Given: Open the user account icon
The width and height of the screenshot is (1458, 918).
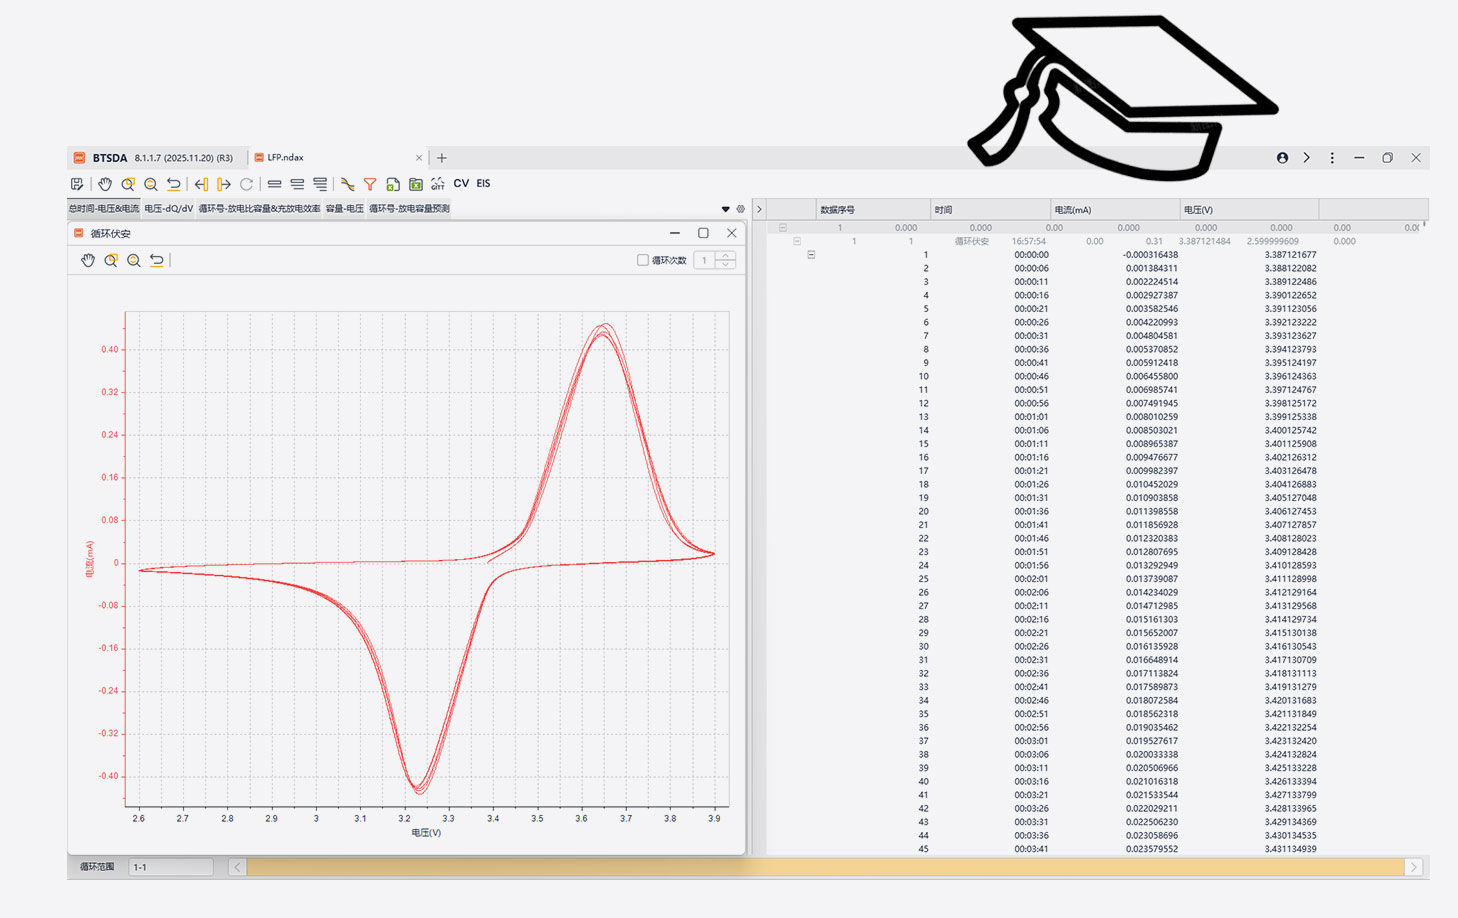Looking at the screenshot, I should (1282, 158).
